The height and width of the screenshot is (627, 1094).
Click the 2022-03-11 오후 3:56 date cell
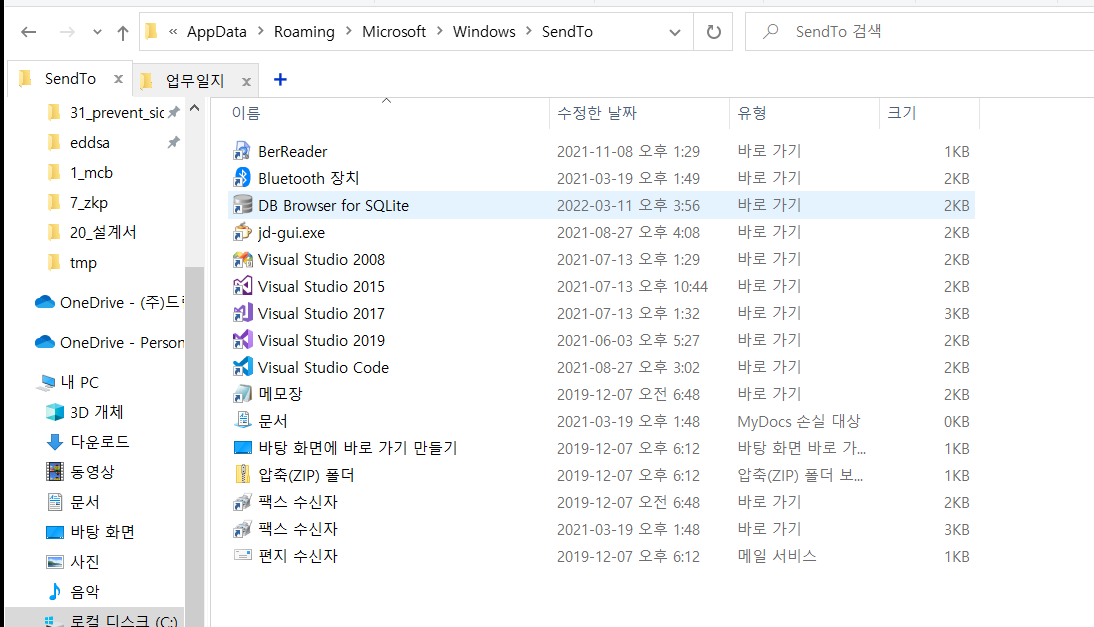click(628, 206)
